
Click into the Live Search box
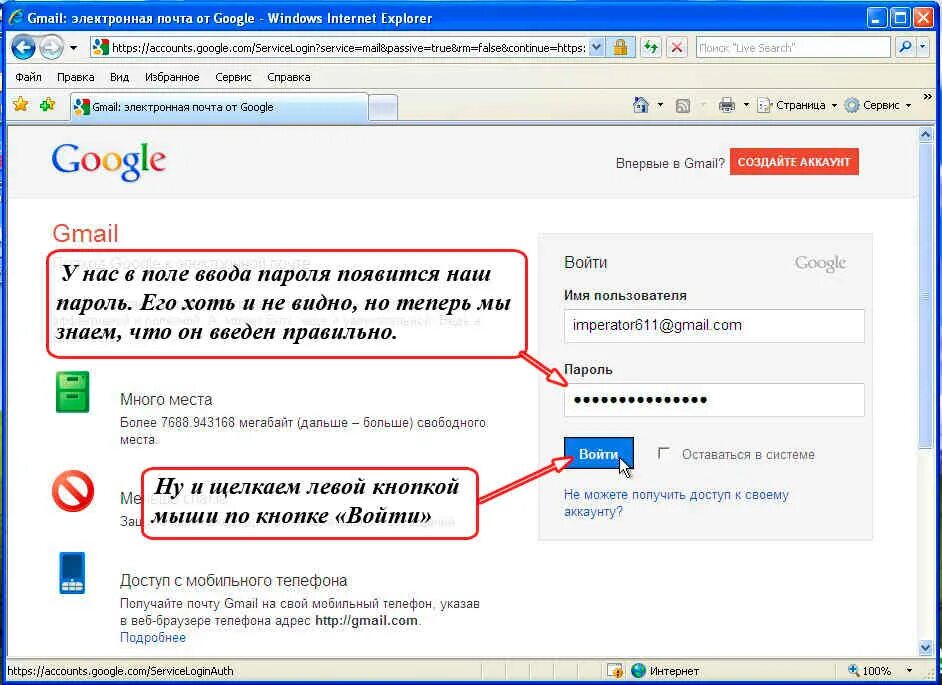pos(792,47)
